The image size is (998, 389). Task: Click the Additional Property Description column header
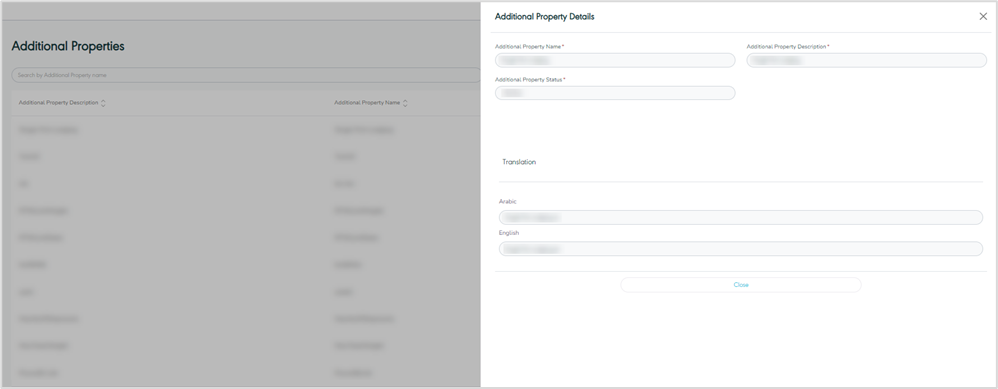coord(59,103)
